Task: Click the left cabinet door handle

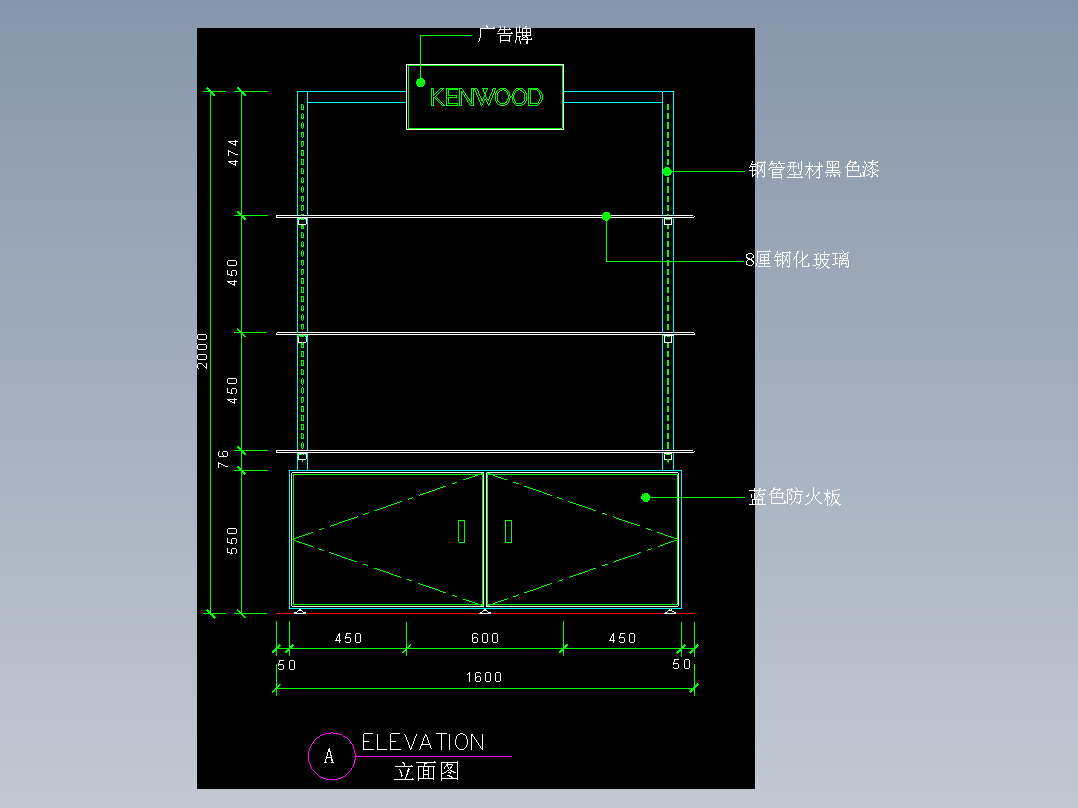Action: click(x=461, y=531)
